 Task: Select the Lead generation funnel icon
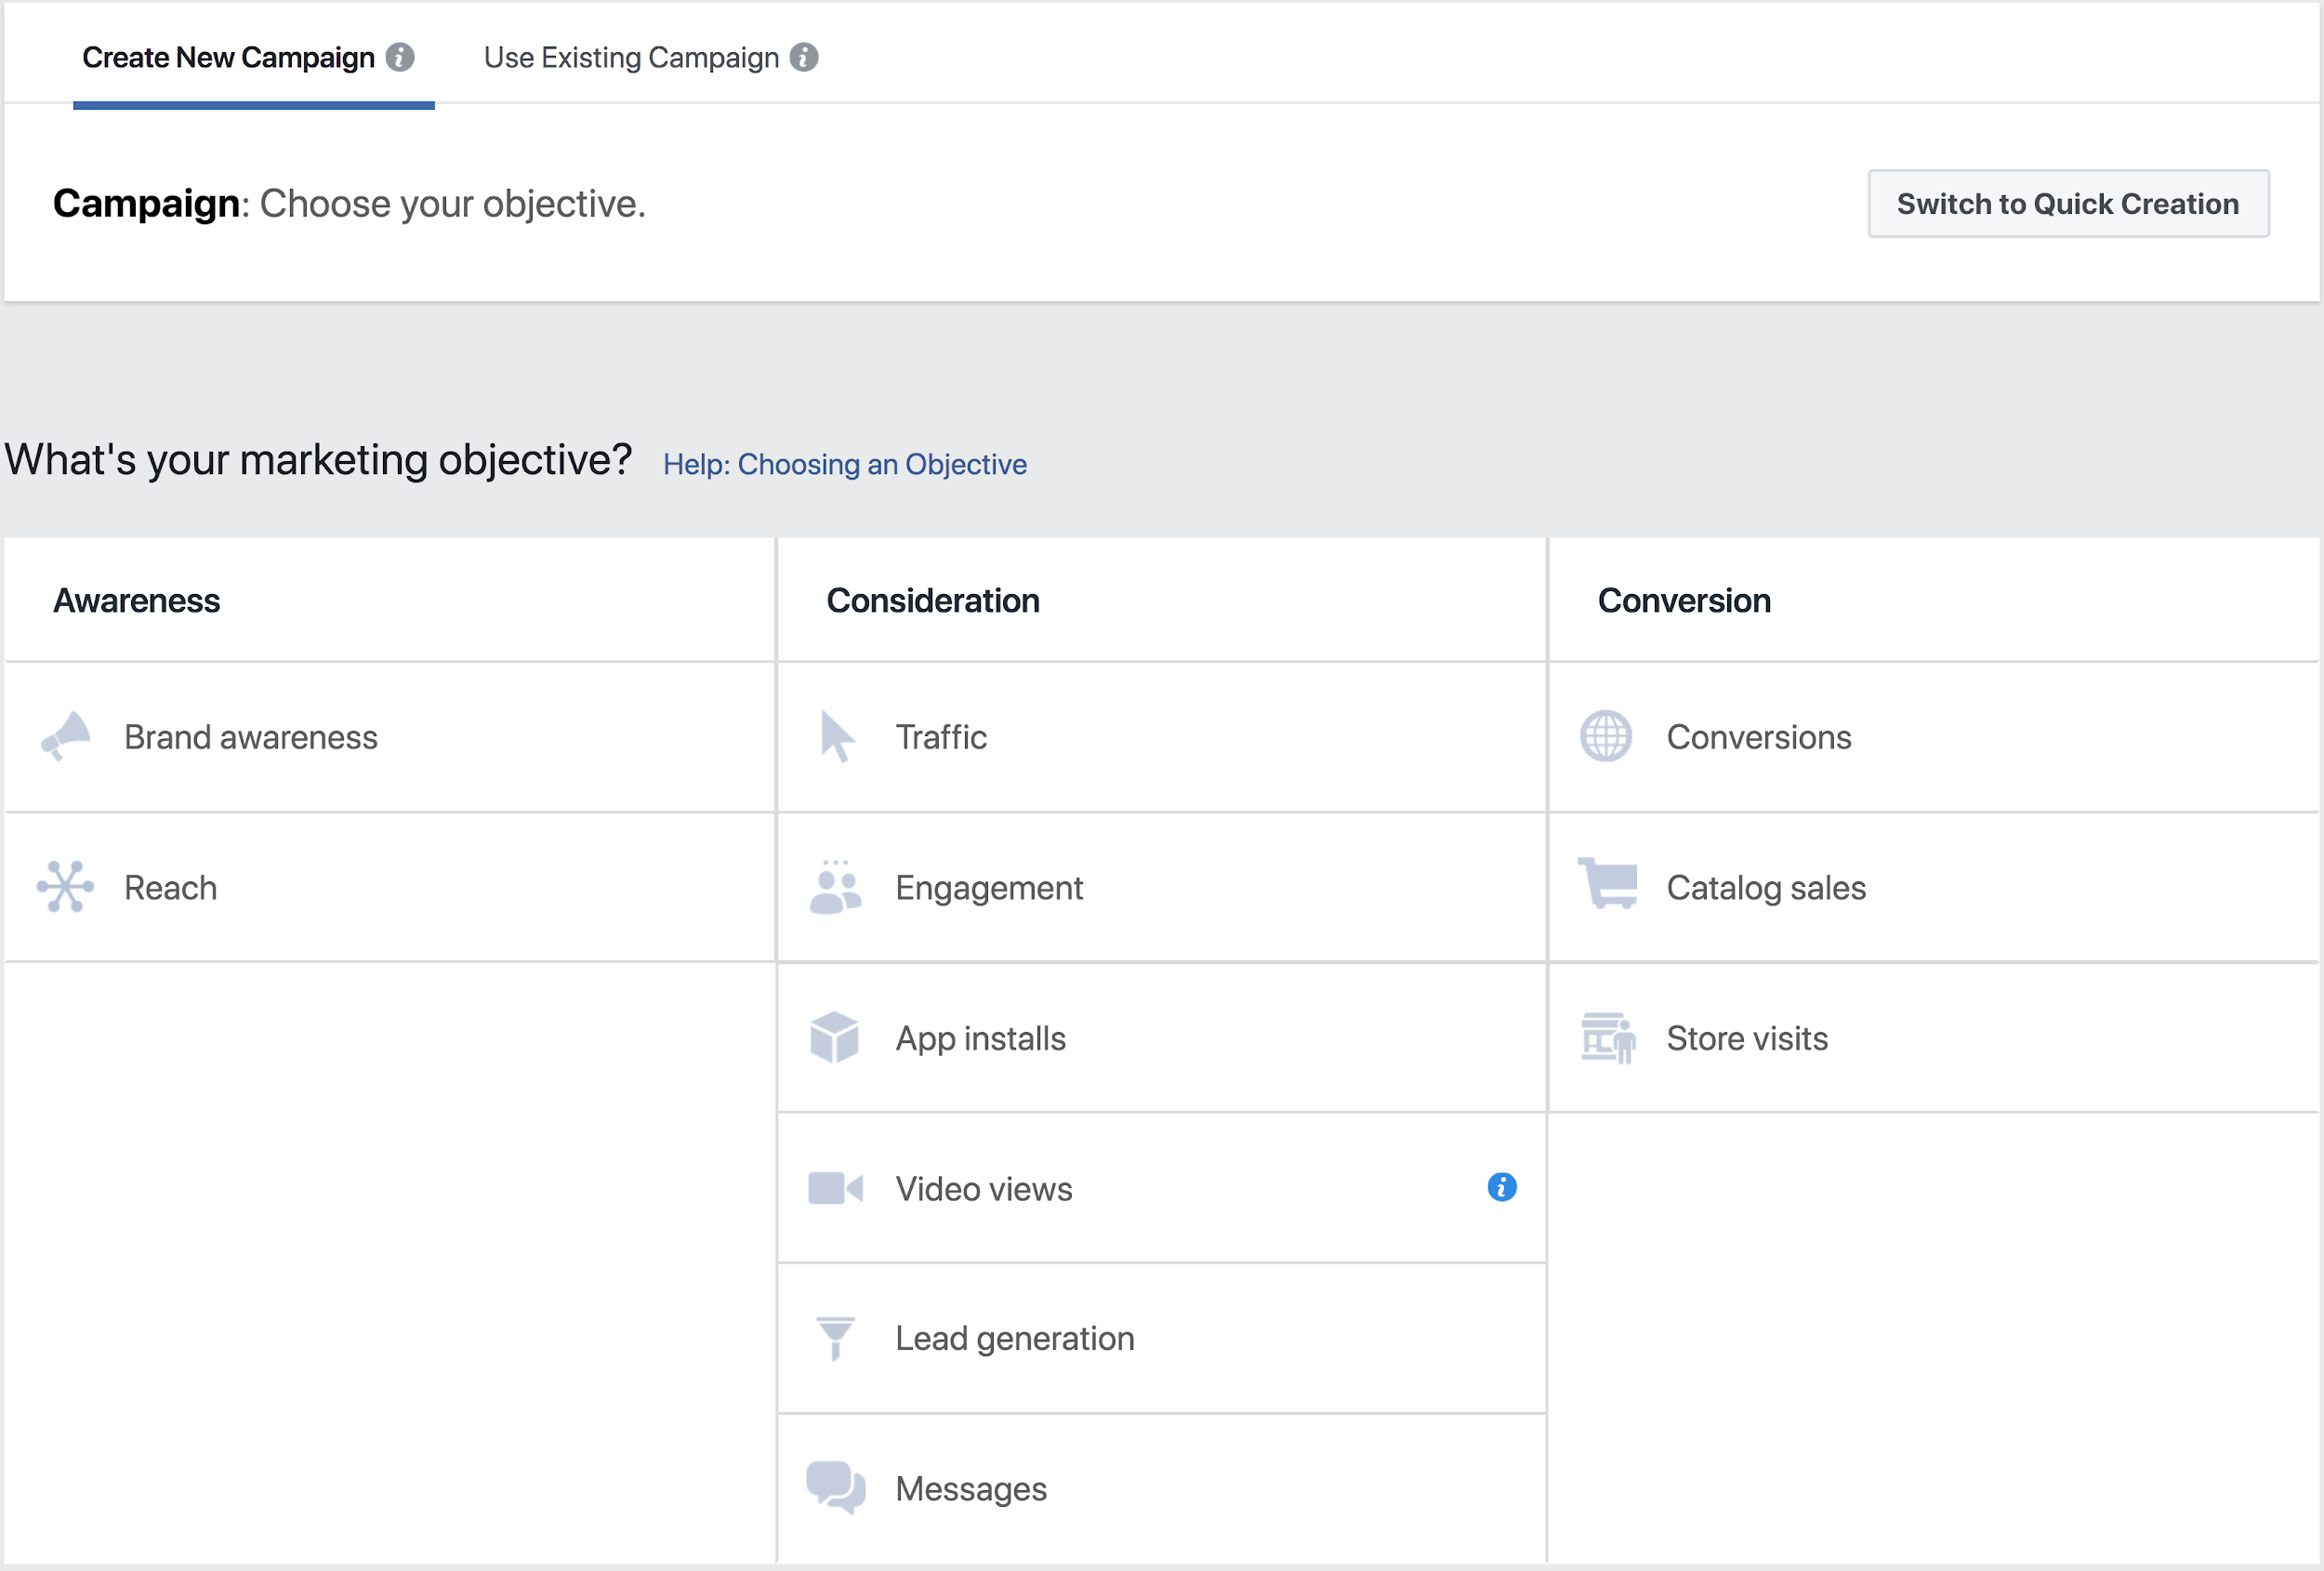click(834, 1336)
